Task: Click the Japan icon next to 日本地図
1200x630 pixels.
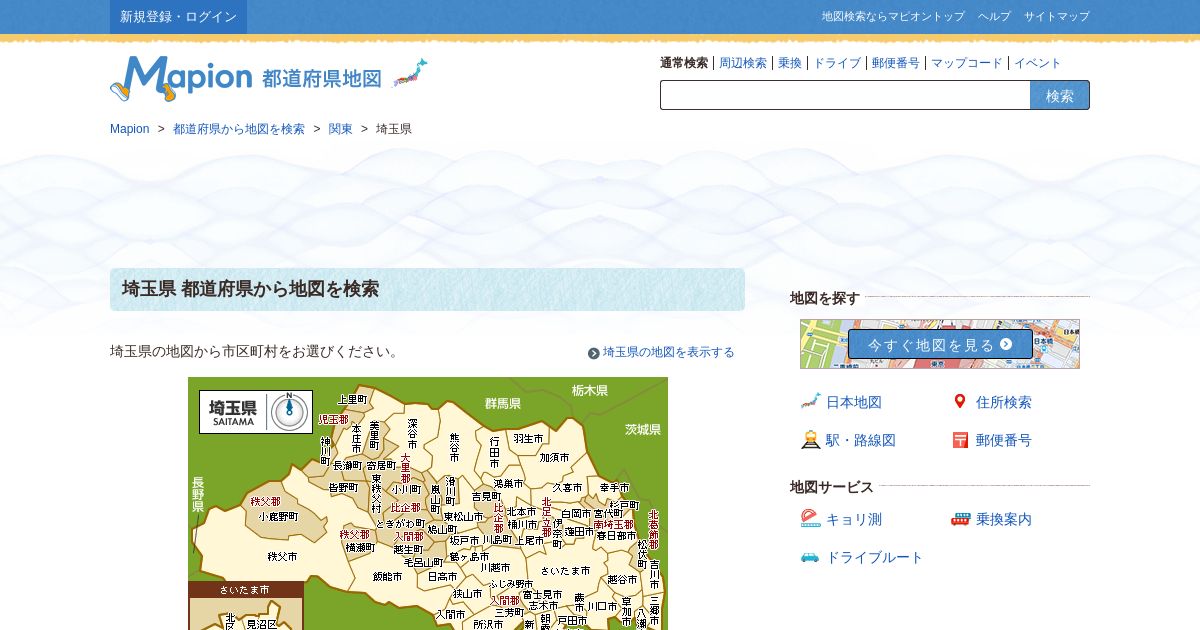Action: point(810,401)
